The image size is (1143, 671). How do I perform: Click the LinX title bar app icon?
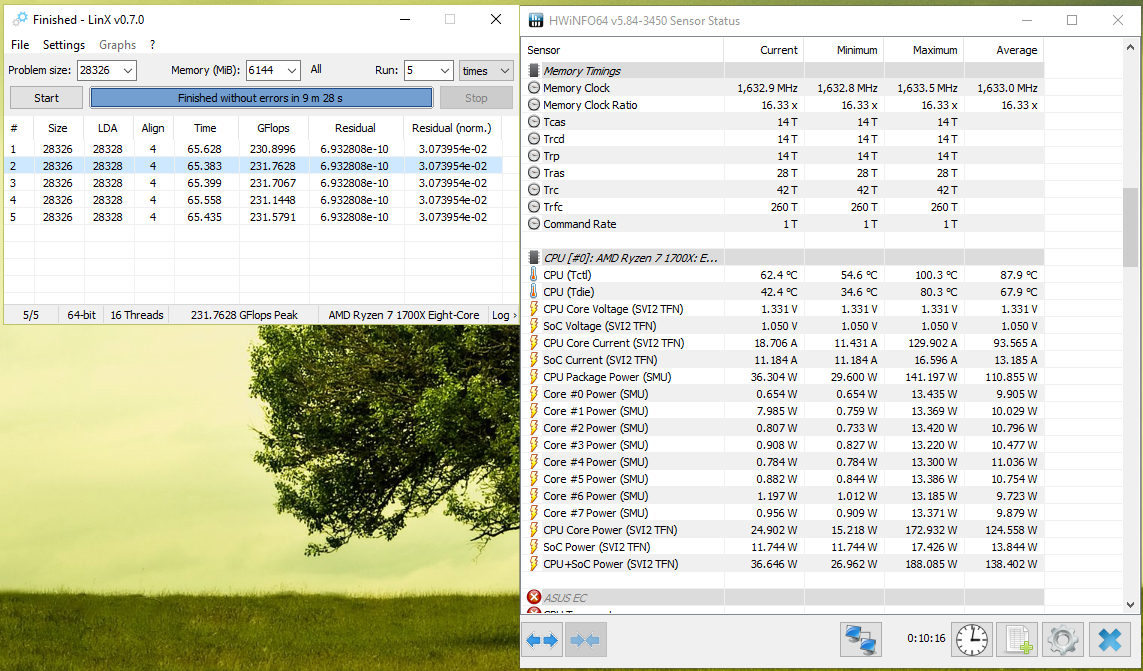(20, 20)
